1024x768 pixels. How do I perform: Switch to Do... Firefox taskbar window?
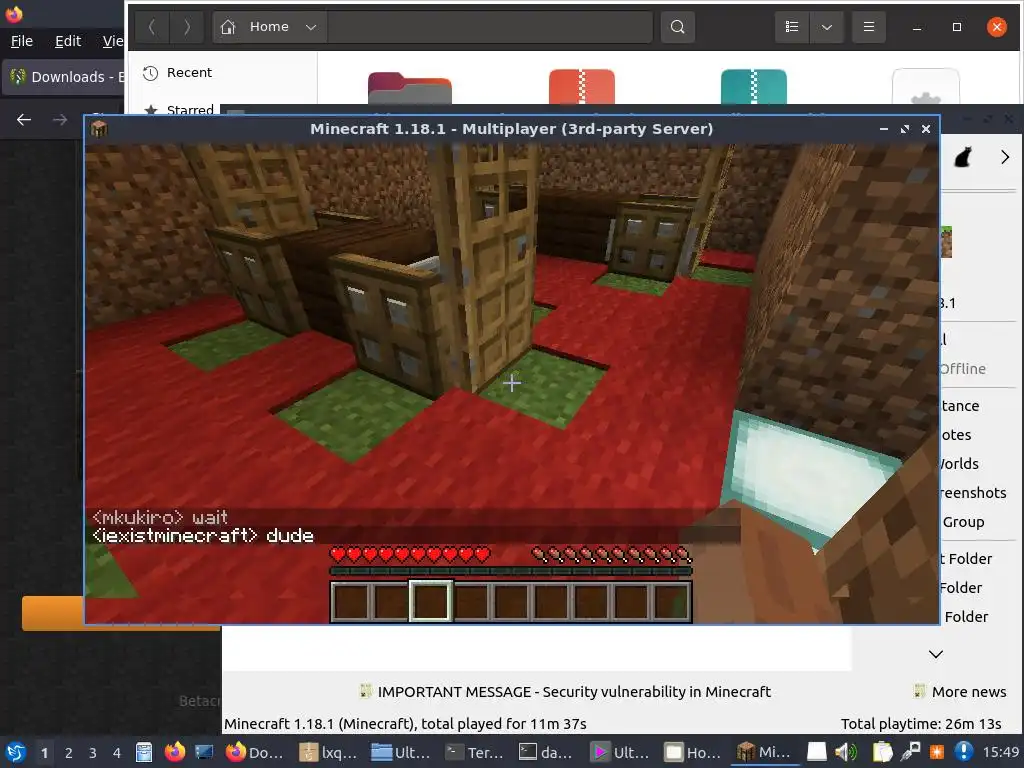coord(255,752)
